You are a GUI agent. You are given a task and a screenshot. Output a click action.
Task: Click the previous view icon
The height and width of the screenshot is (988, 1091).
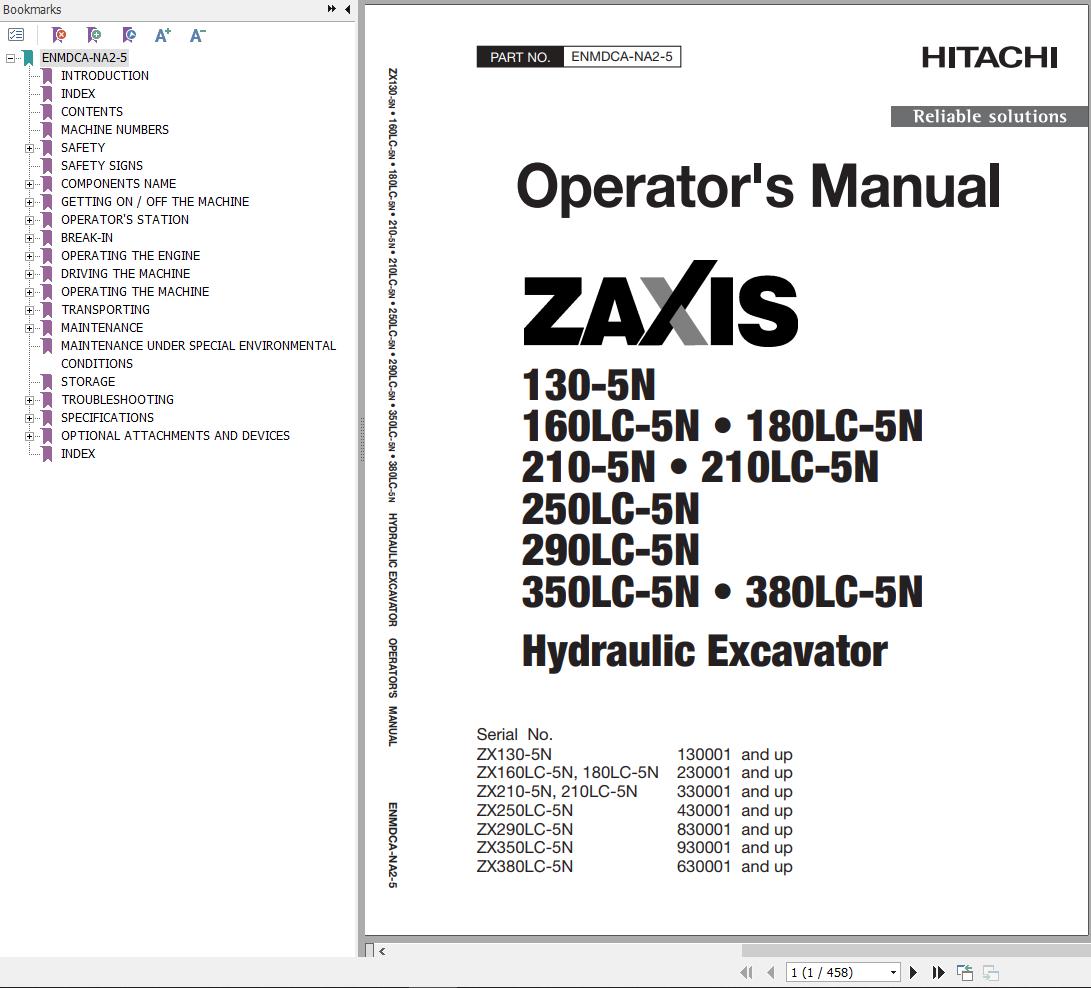[x=965, y=972]
